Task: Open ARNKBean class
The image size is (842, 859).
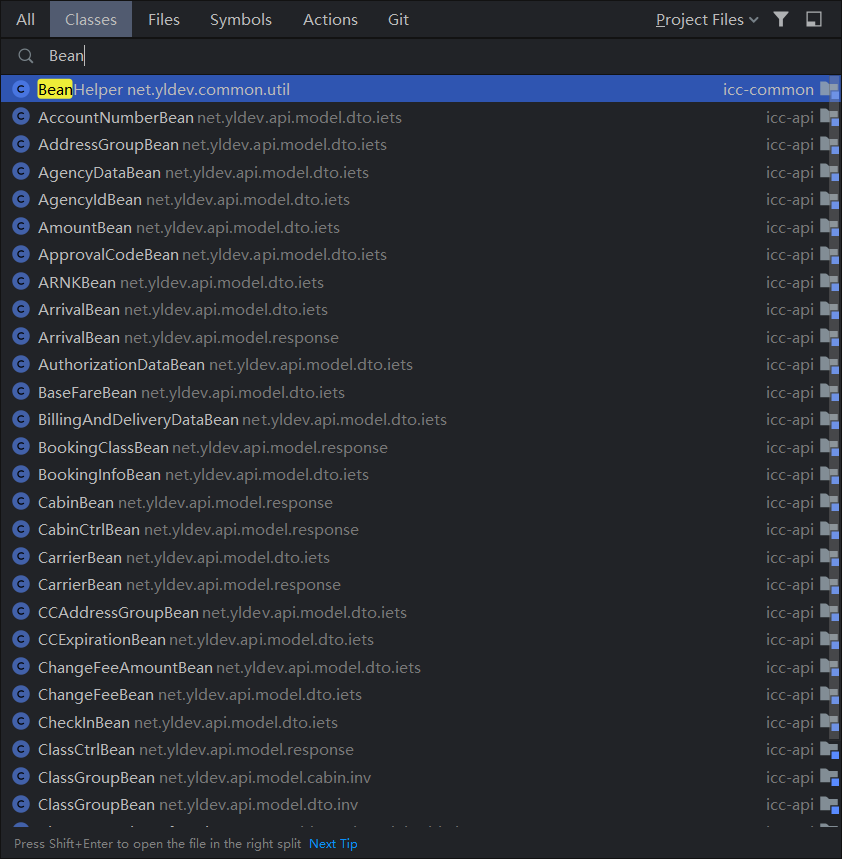Action: pyautogui.click(x=421, y=283)
